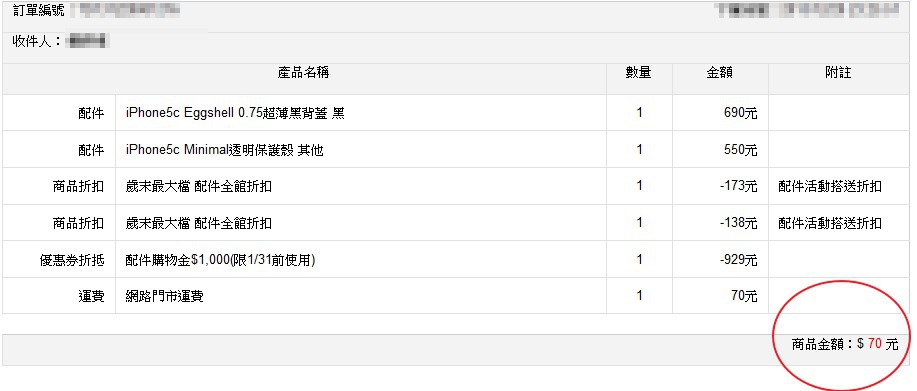Image resolution: width=917 pixels, height=391 pixels.
Task: Select the 數量 column header
Action: 638,72
